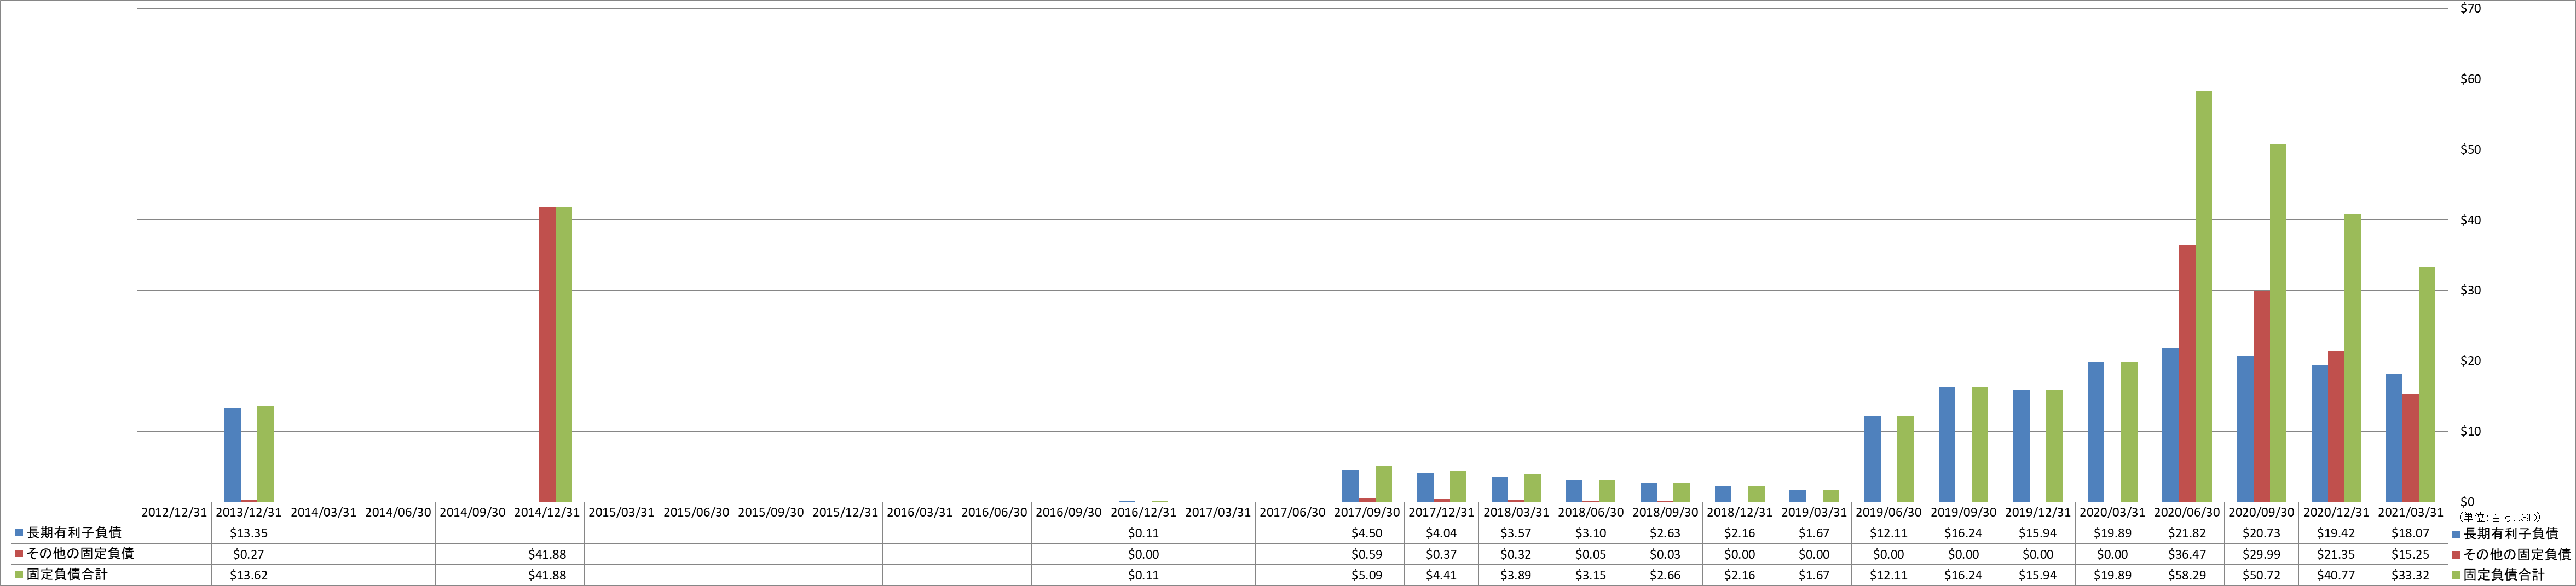Click the tallest green bar for 2020/06/30

pyautogui.click(x=2203, y=296)
